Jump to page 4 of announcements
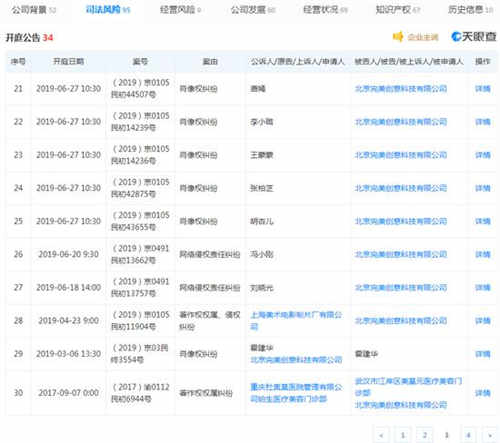Image resolution: width=500 pixels, height=443 pixels. tap(468, 435)
